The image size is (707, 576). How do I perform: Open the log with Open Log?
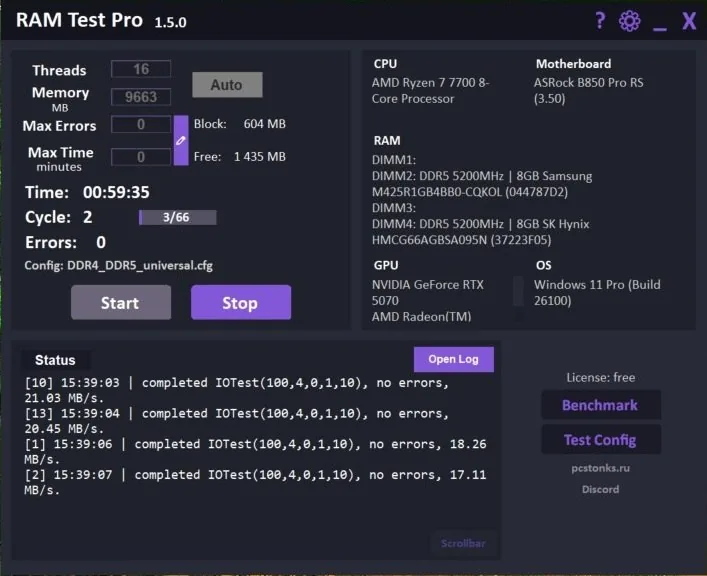(x=454, y=359)
